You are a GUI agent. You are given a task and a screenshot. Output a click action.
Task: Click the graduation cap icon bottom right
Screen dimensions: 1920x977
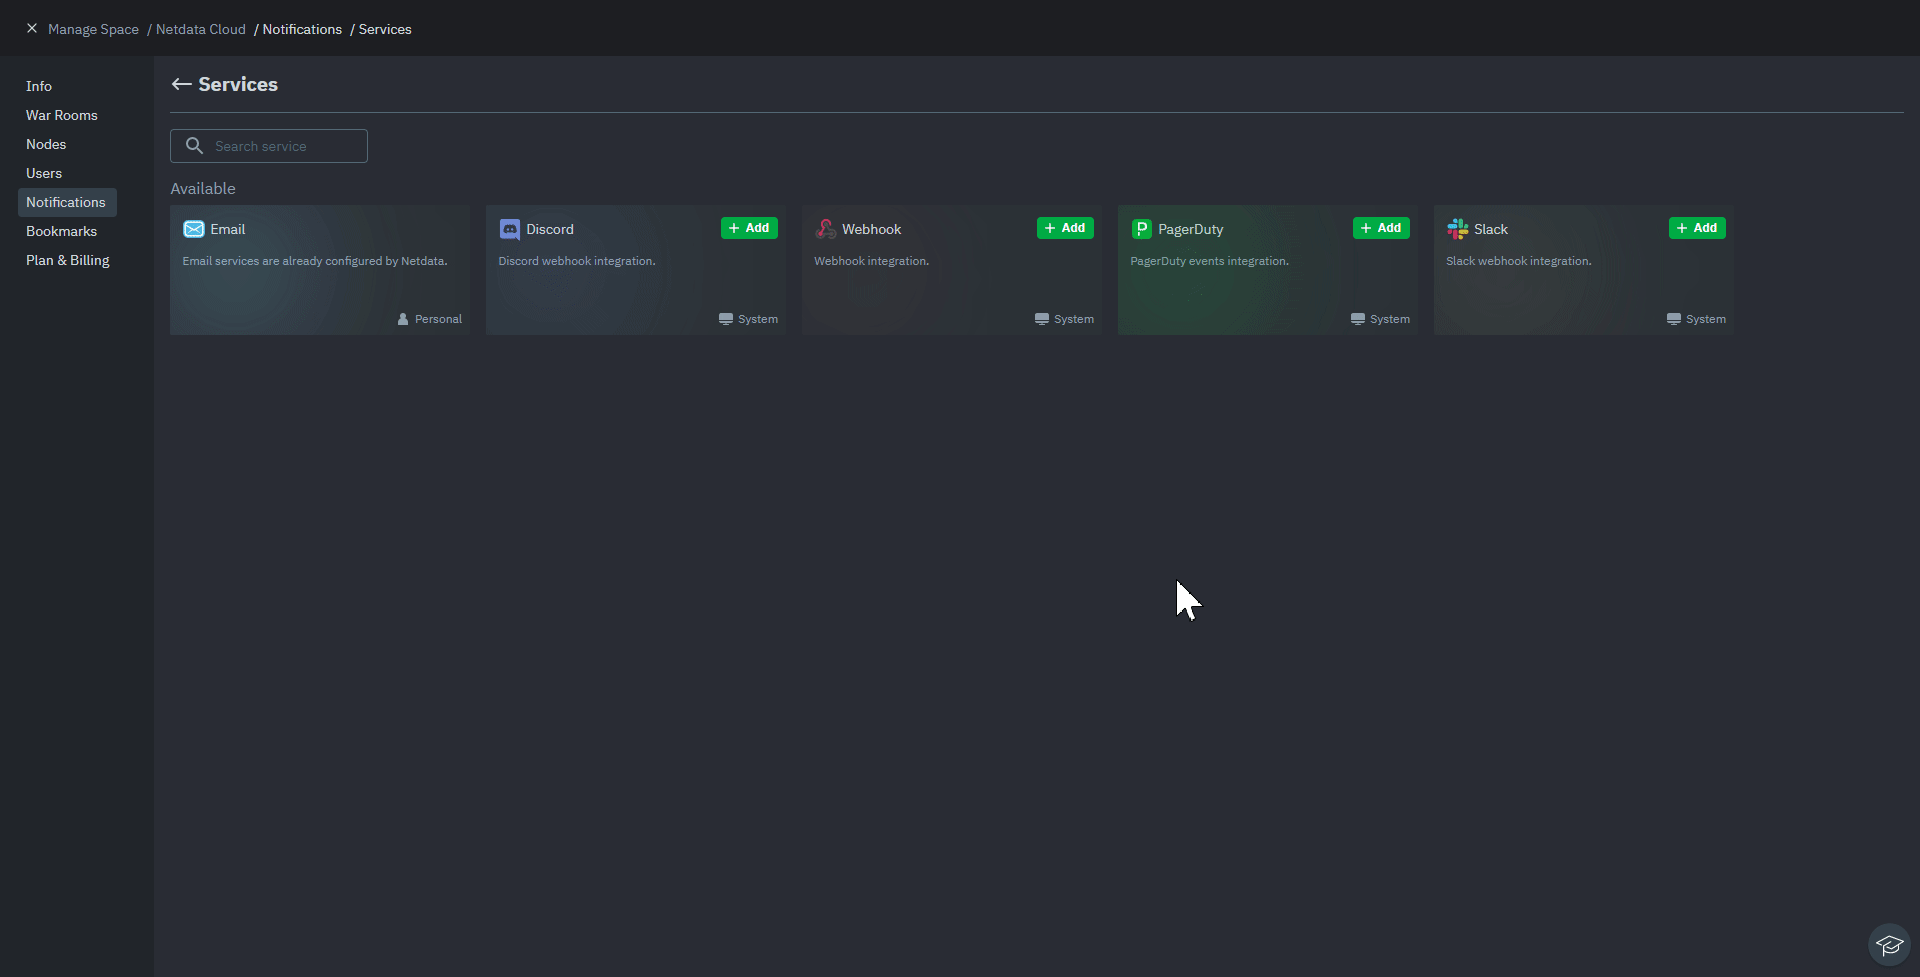(1888, 944)
